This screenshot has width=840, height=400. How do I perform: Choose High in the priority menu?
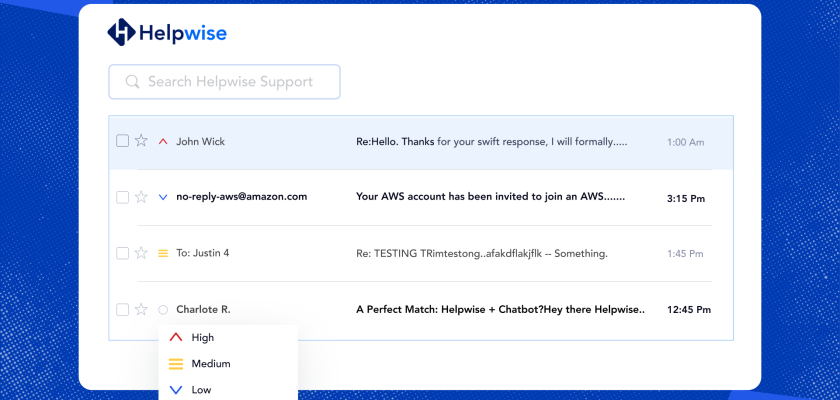coord(202,338)
